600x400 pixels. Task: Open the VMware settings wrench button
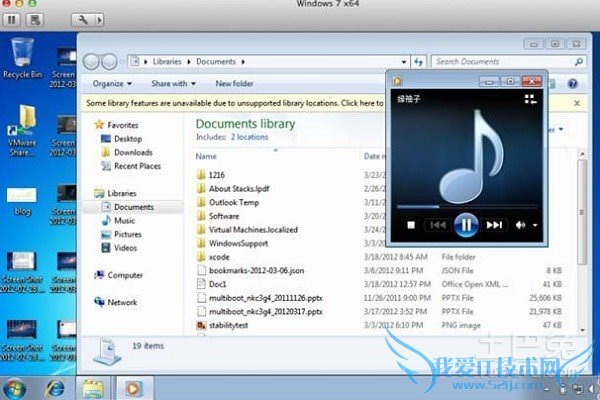point(83,19)
